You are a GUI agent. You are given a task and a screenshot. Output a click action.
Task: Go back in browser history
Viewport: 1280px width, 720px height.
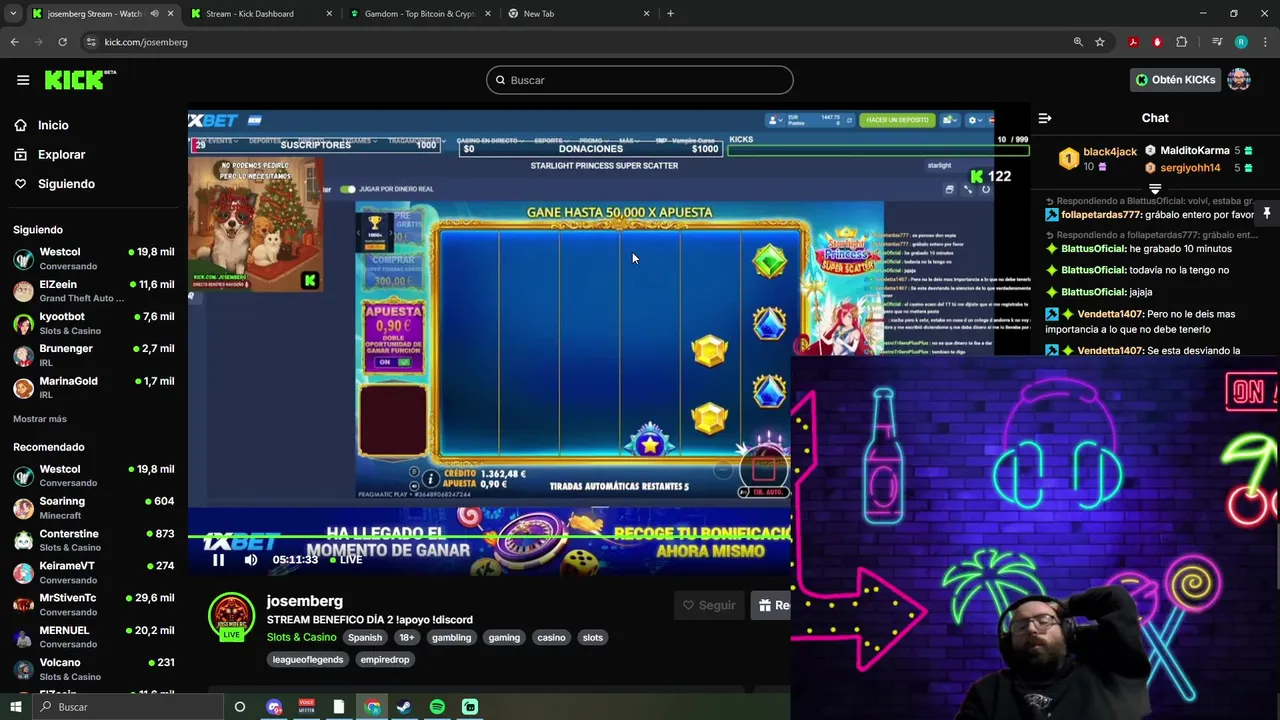pos(15,42)
